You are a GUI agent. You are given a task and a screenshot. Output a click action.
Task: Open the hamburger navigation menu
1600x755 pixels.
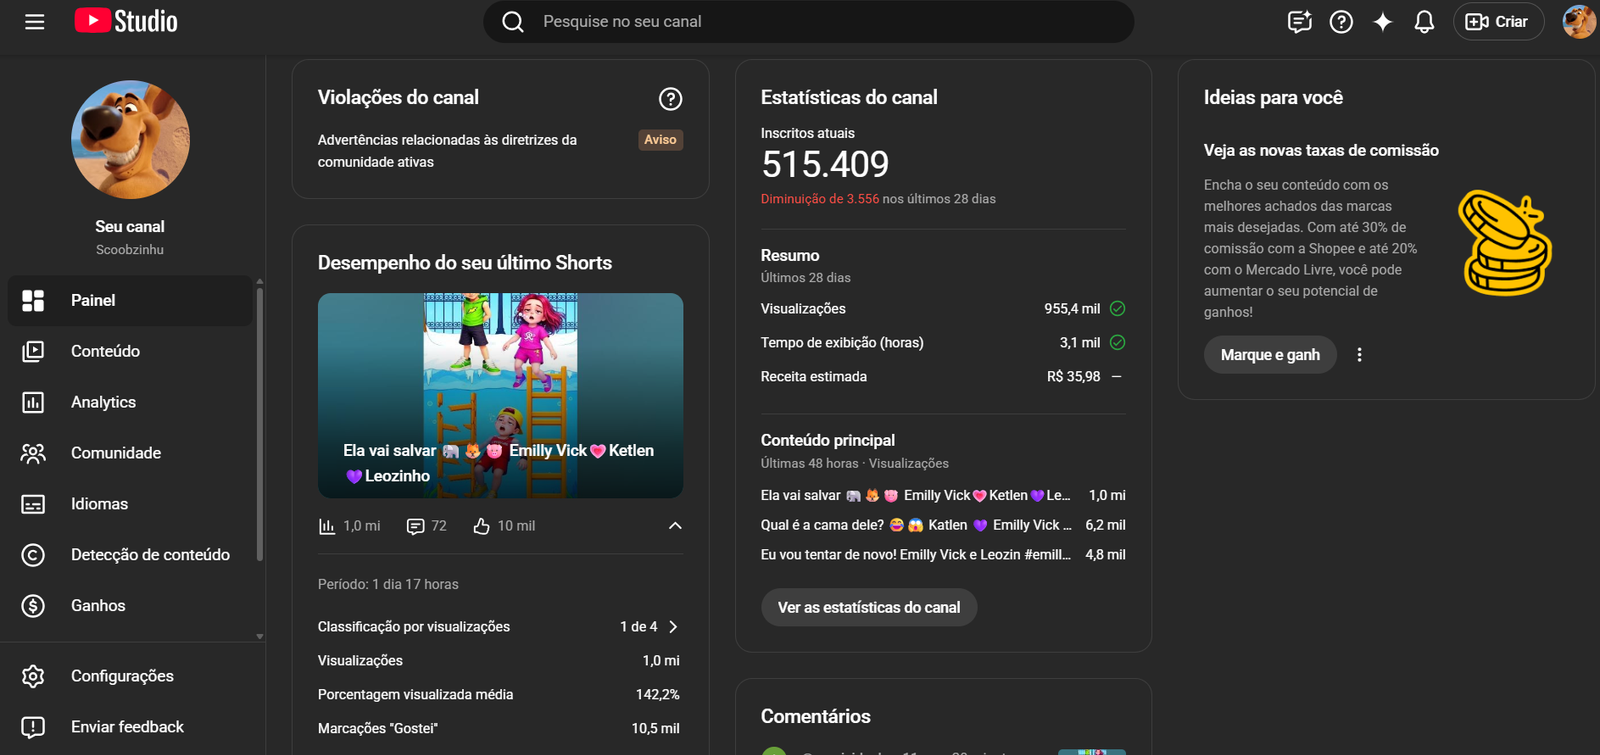pyautogui.click(x=34, y=21)
